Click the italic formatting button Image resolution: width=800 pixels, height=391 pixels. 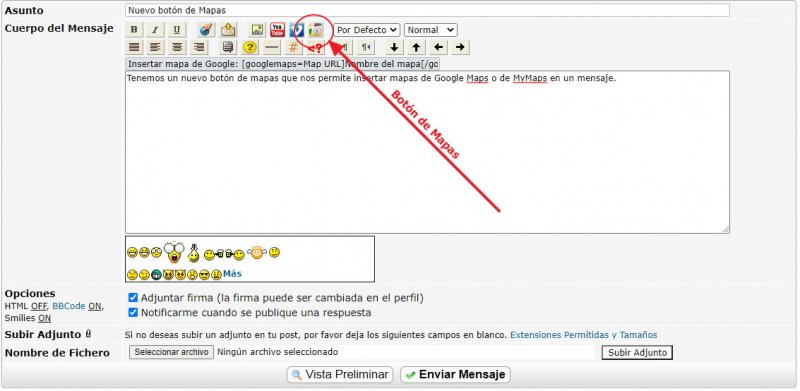tap(155, 30)
